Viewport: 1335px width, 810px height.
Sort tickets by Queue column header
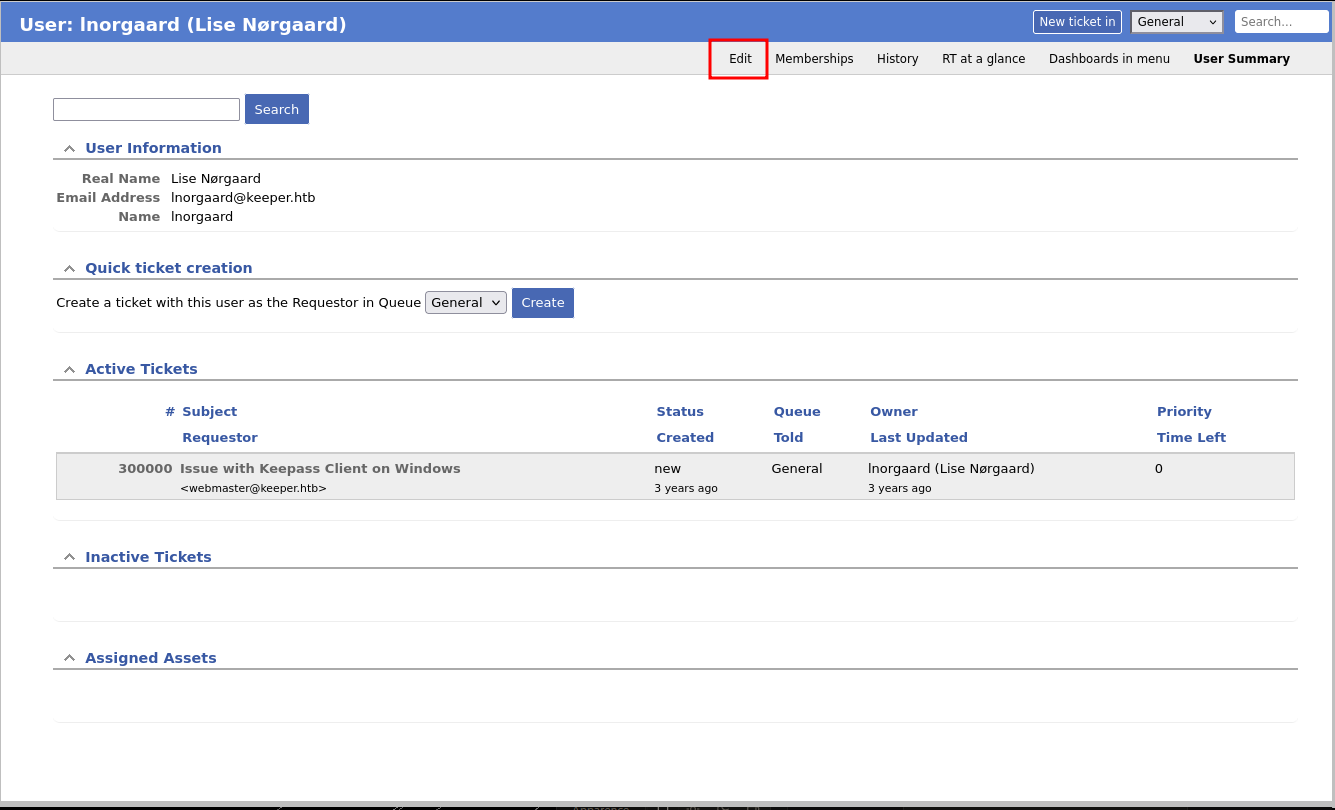point(797,412)
